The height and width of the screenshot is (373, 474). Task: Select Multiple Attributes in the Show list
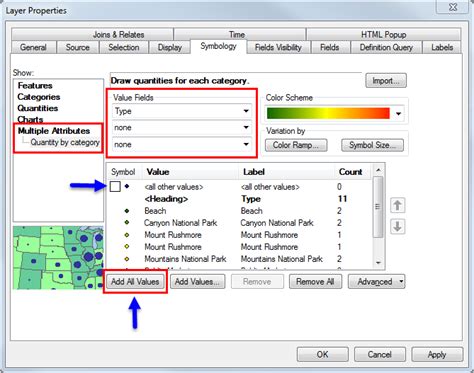click(x=54, y=131)
